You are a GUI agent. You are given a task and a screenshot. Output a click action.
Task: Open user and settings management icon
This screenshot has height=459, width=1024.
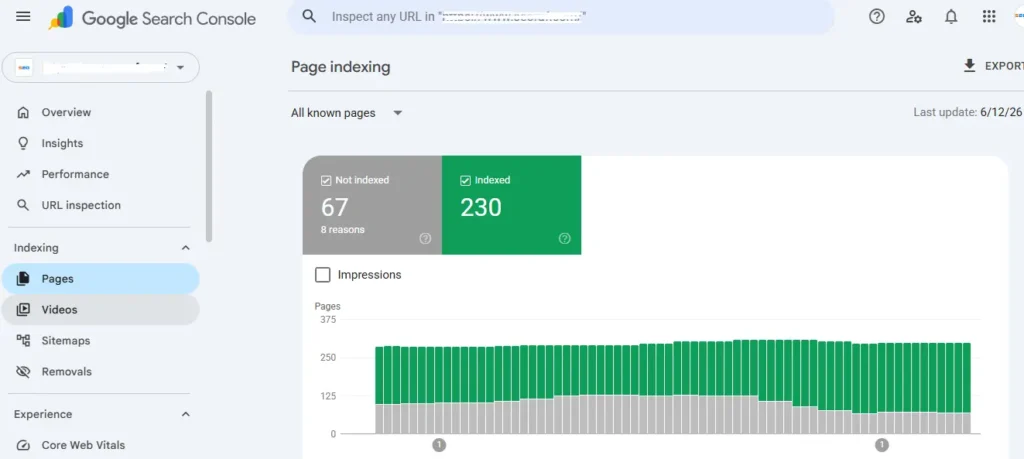coord(914,16)
